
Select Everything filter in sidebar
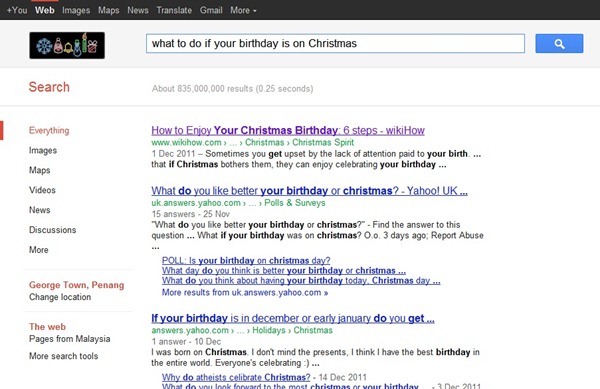click(49, 130)
